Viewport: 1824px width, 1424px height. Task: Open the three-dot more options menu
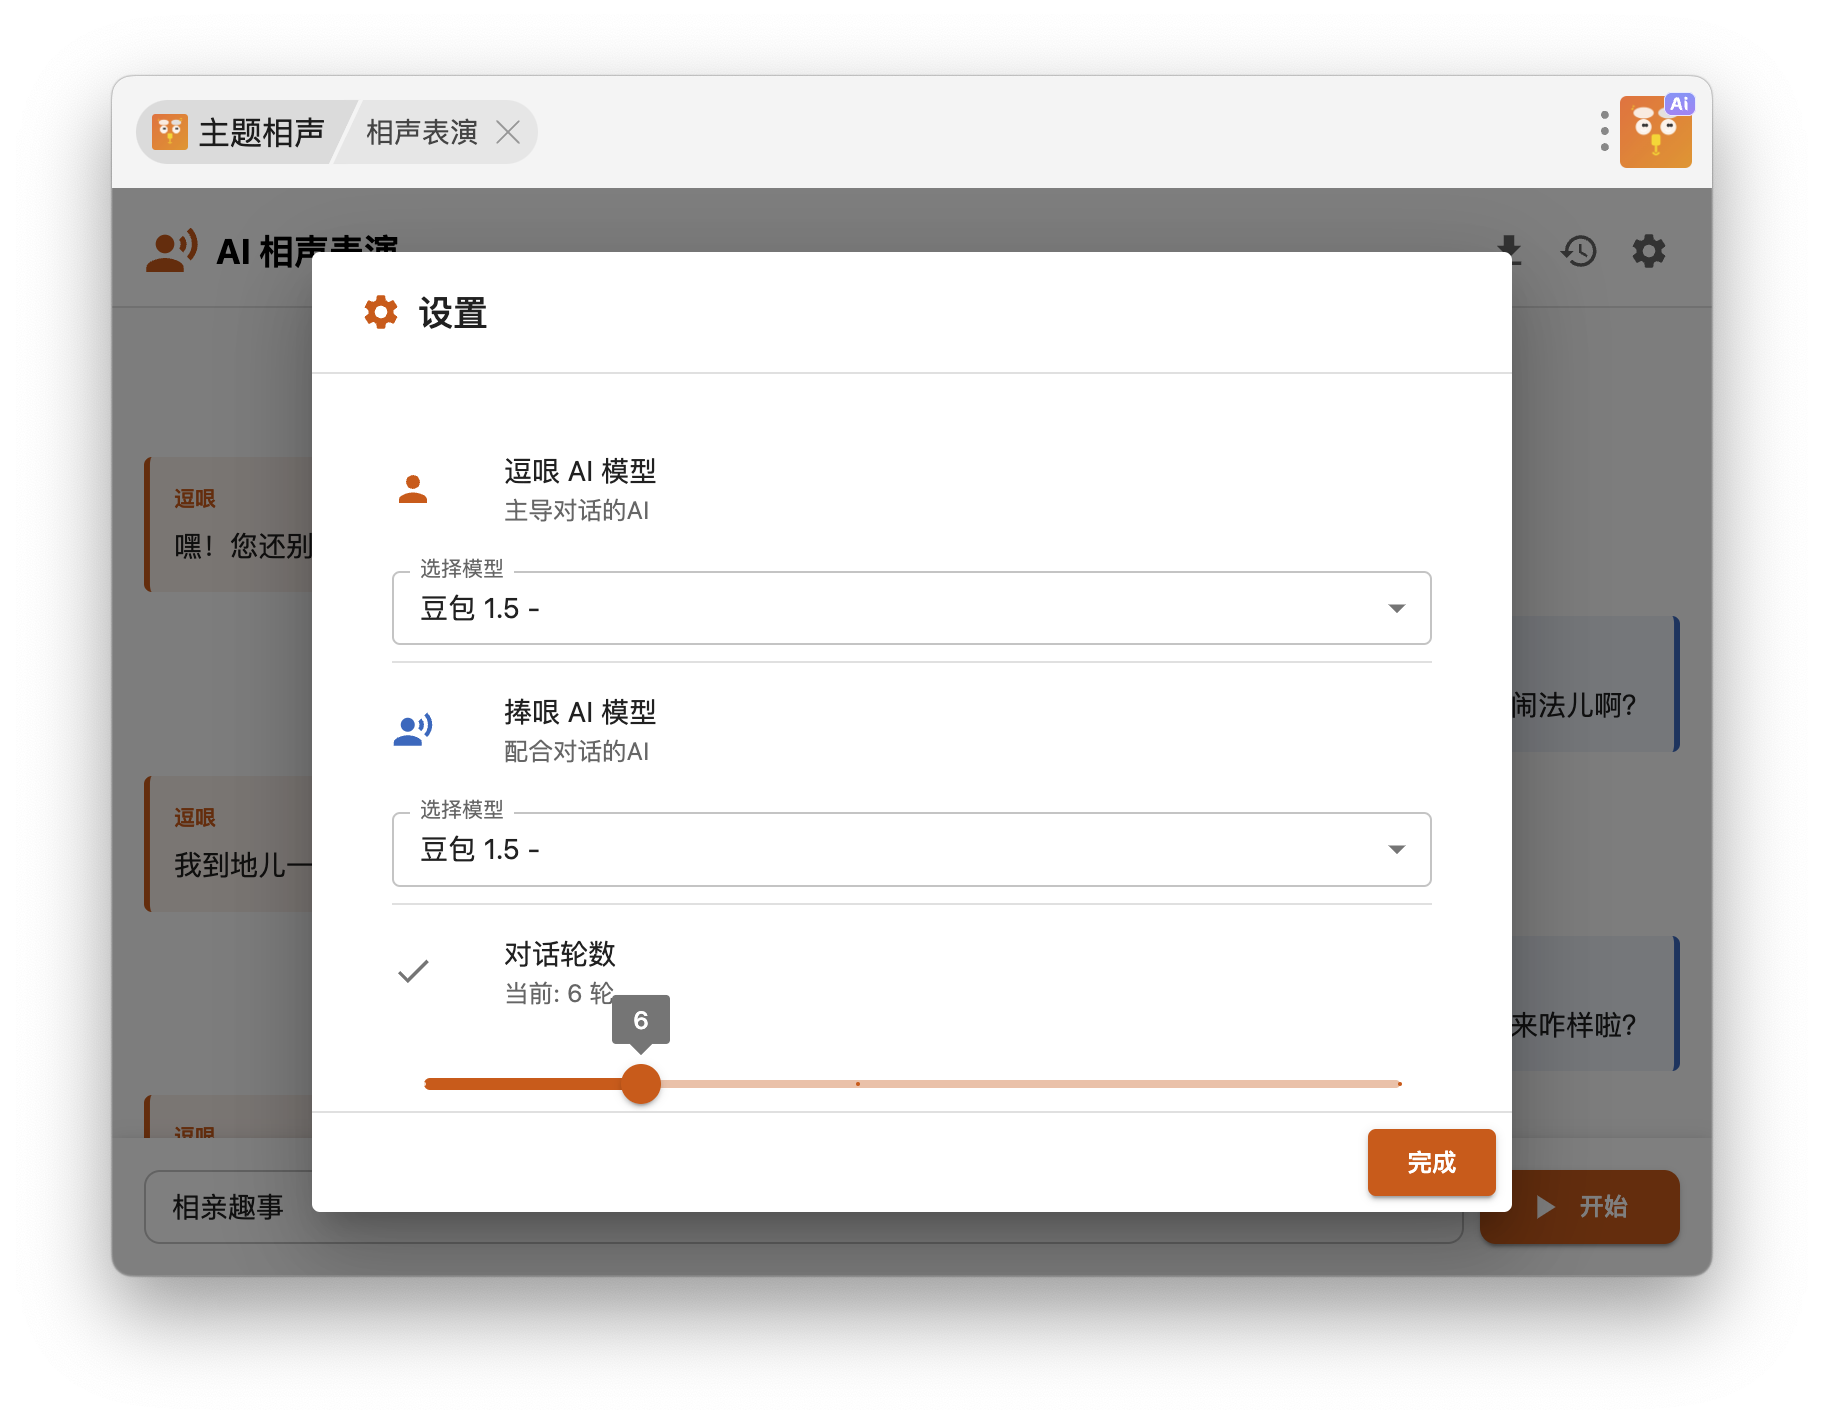(x=1604, y=131)
